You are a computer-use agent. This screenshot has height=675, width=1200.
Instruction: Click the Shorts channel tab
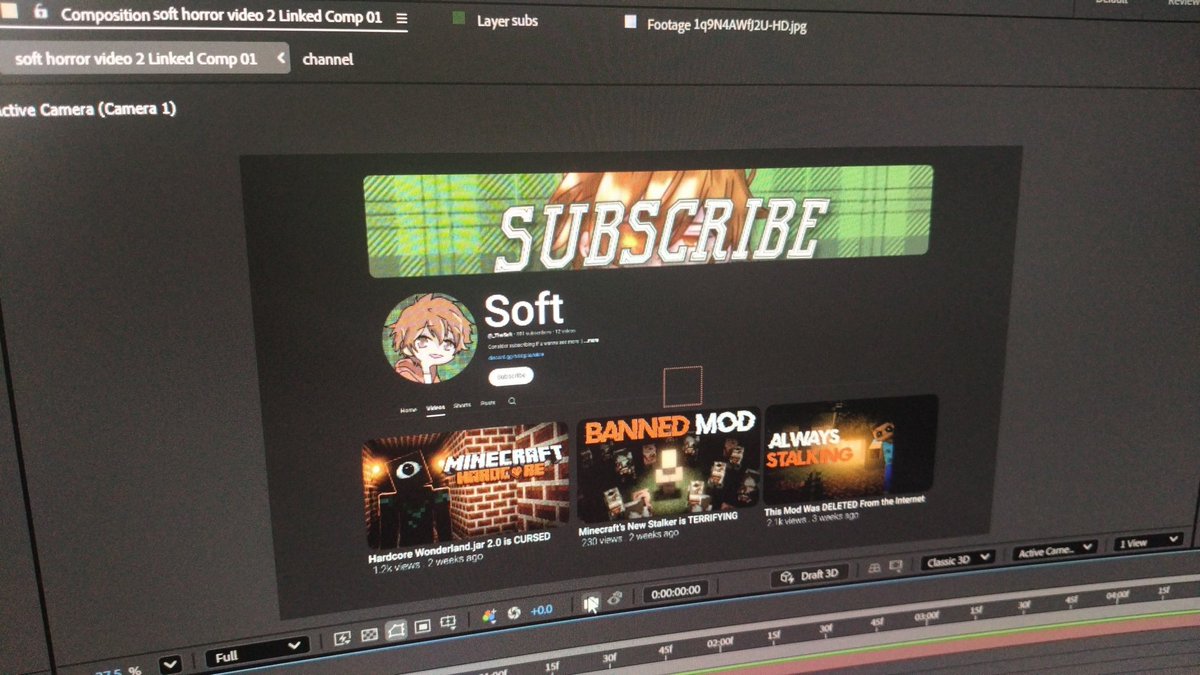coord(462,405)
